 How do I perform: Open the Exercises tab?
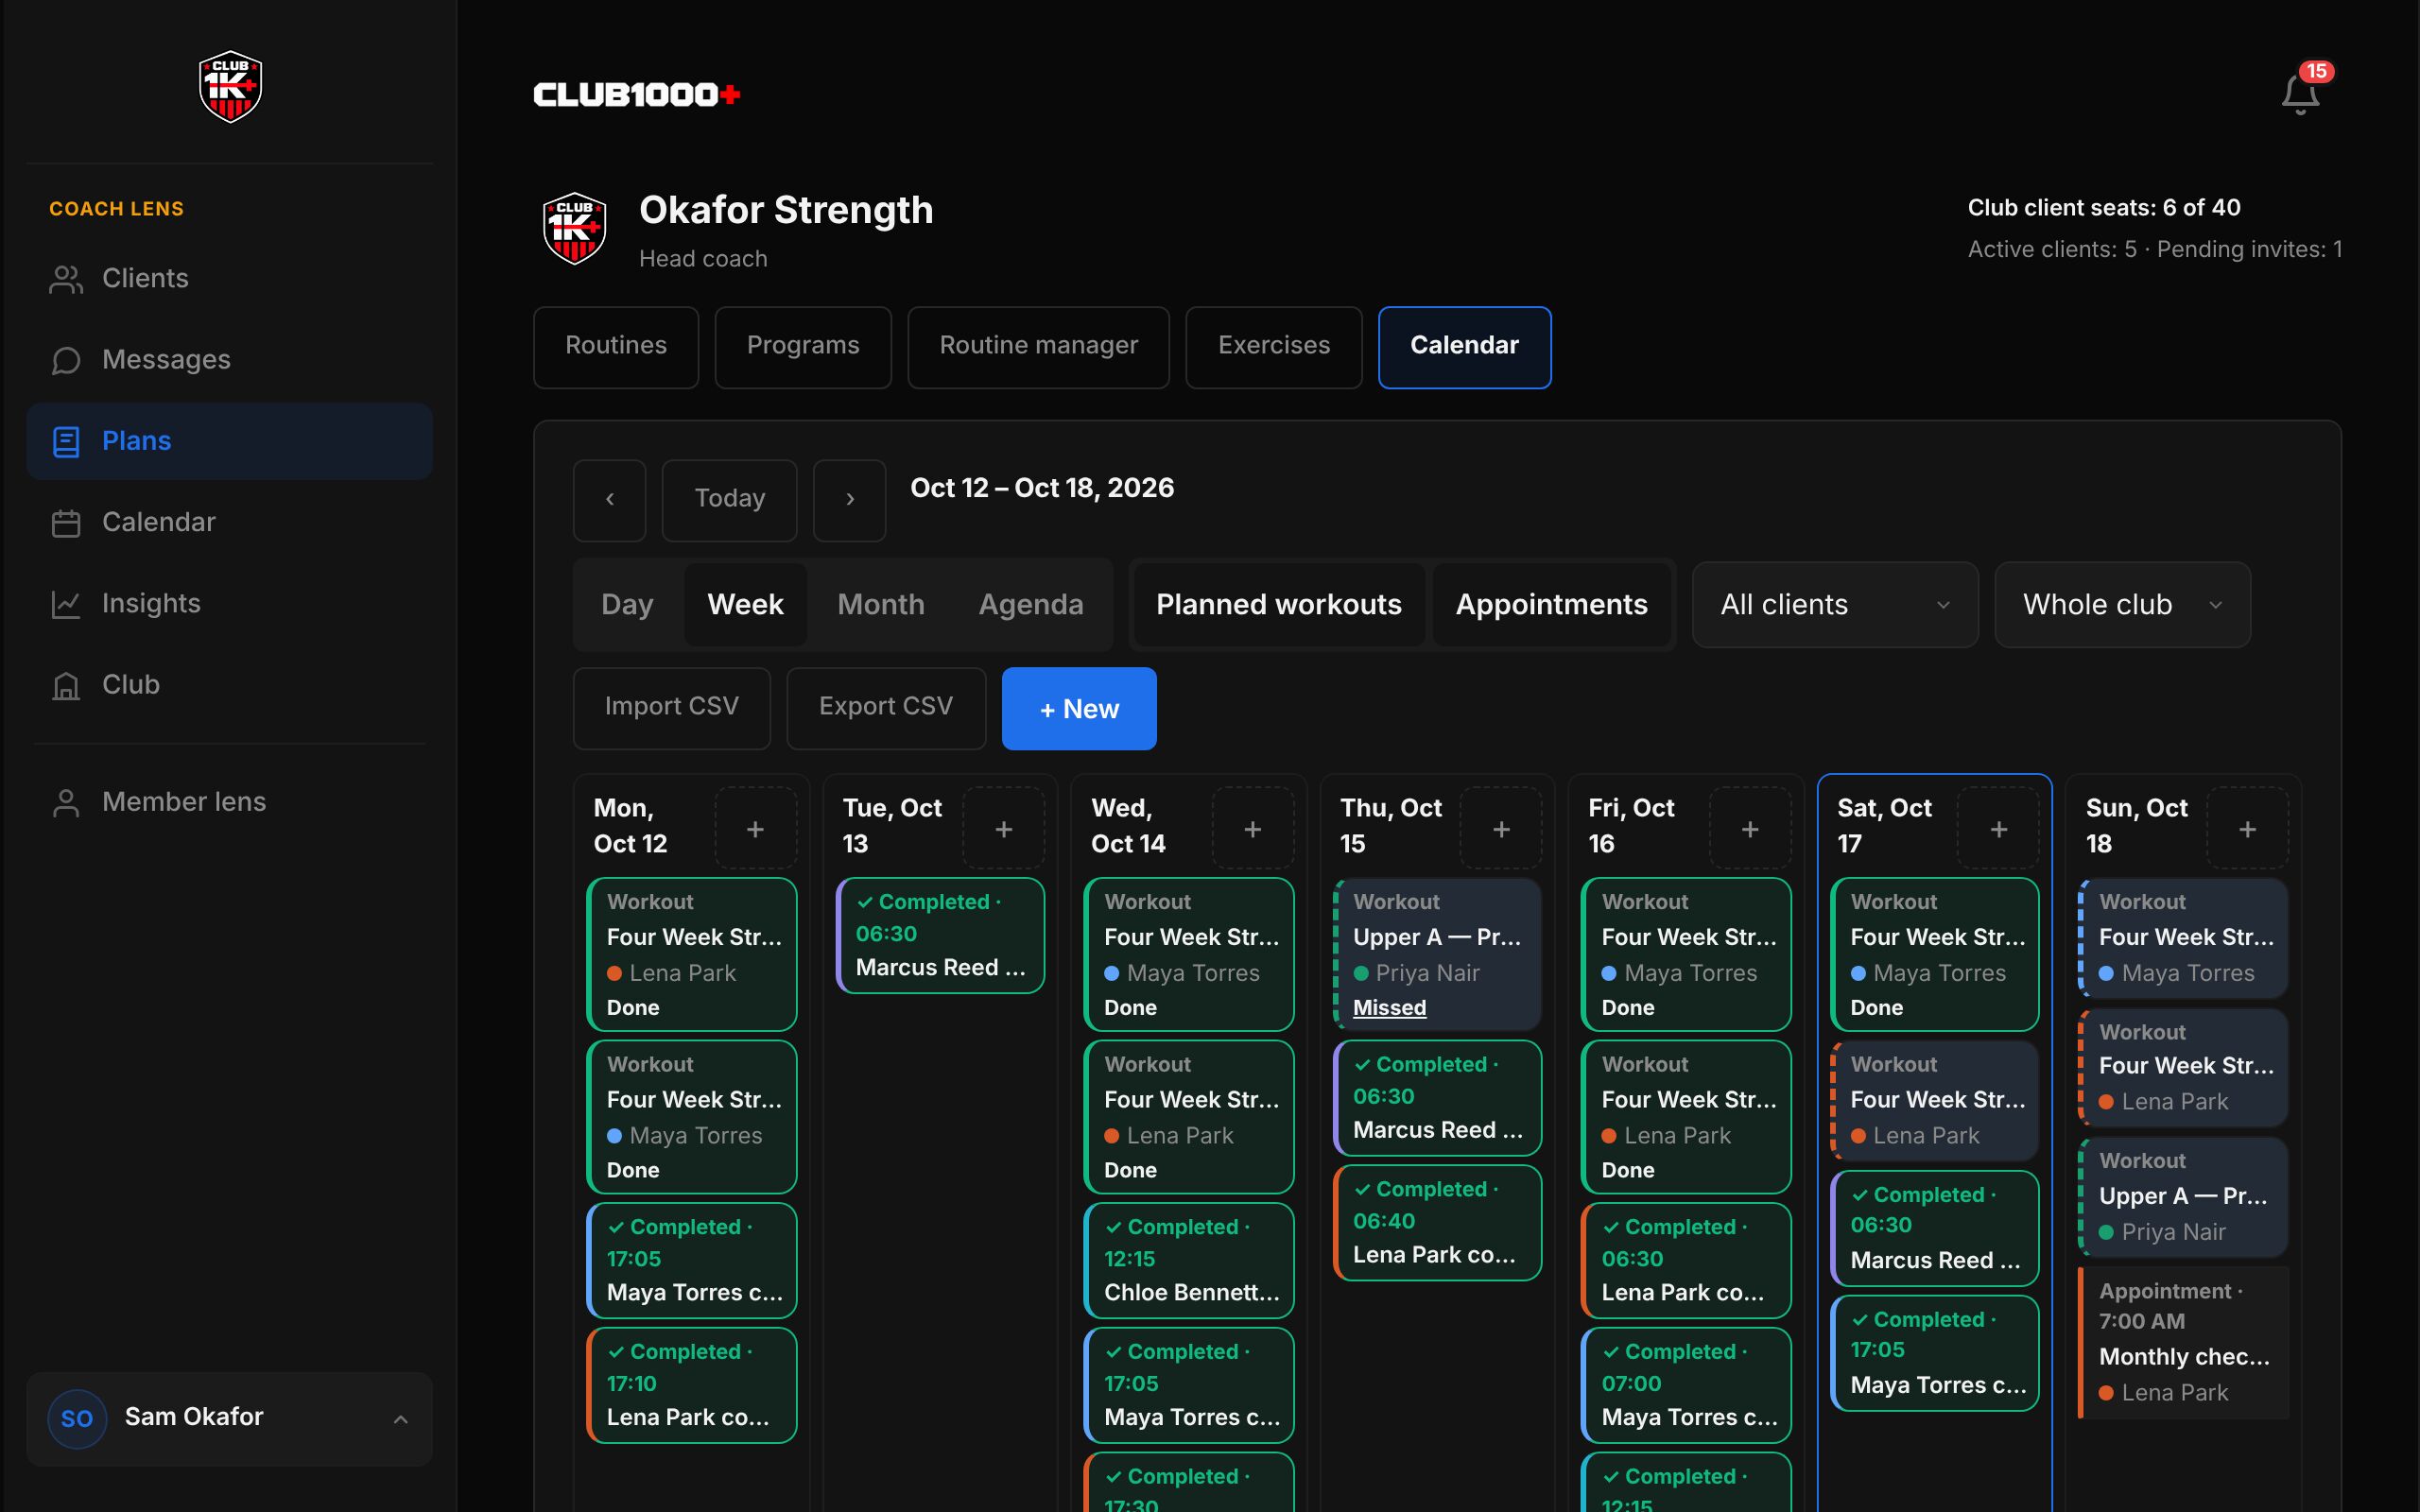(1274, 346)
